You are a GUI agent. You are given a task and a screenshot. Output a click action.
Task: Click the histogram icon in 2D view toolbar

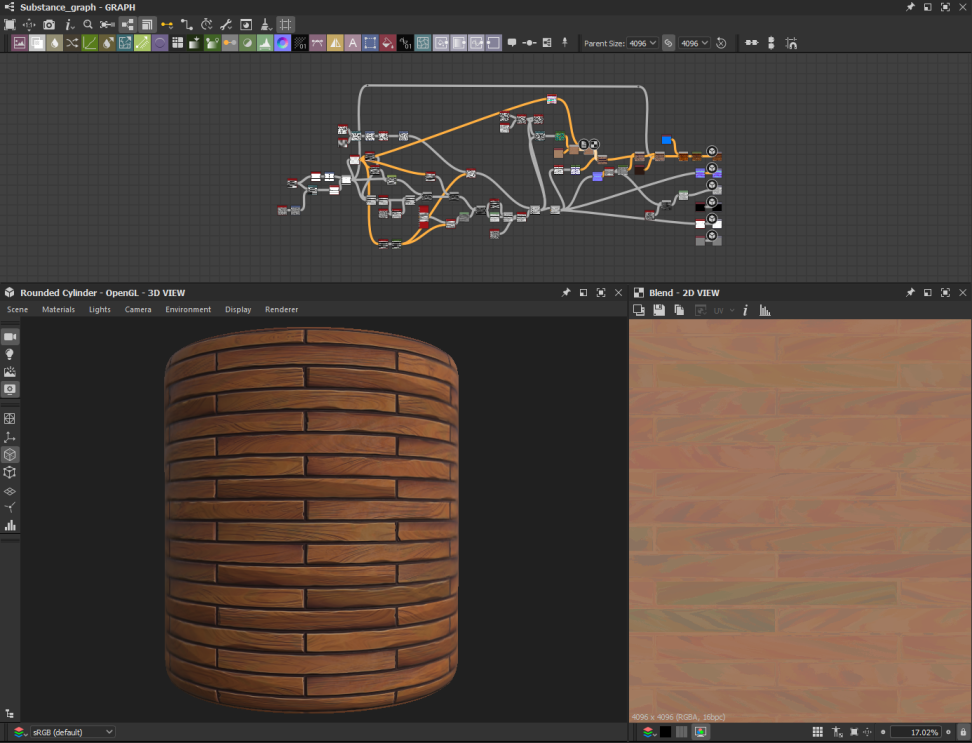coord(765,310)
